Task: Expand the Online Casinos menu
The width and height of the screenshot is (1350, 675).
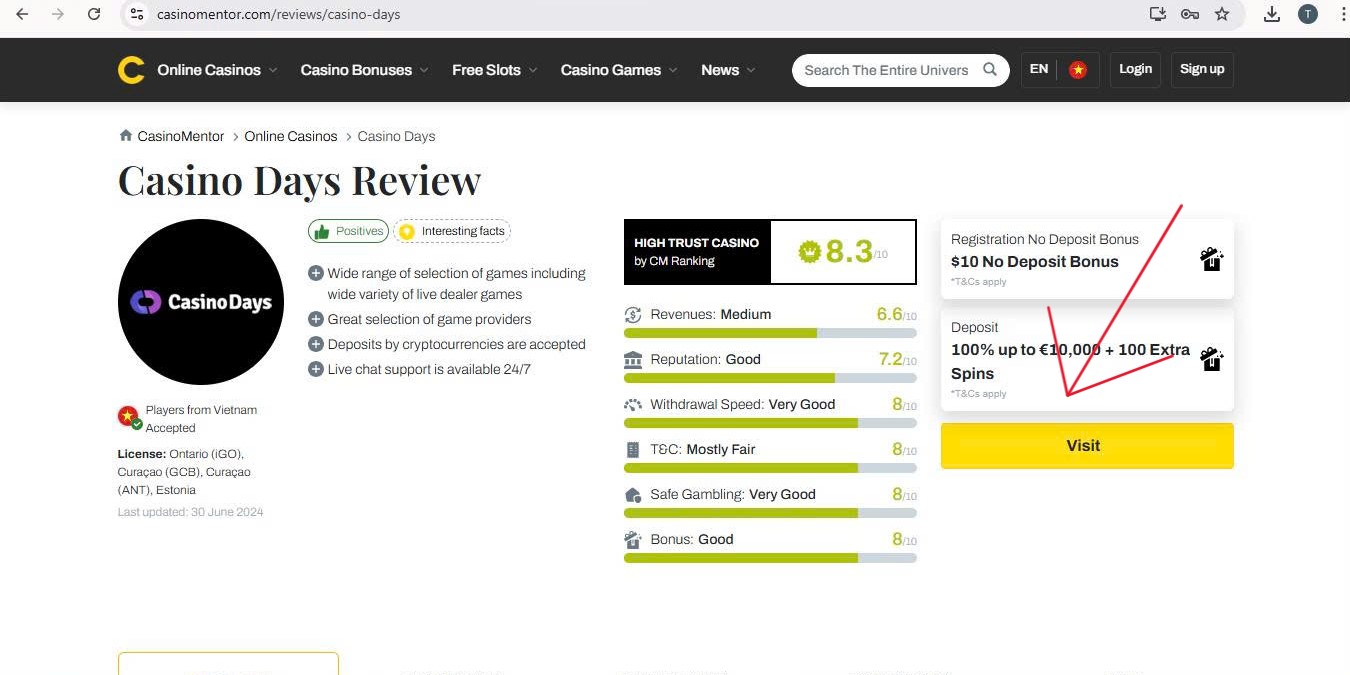Action: (x=217, y=70)
